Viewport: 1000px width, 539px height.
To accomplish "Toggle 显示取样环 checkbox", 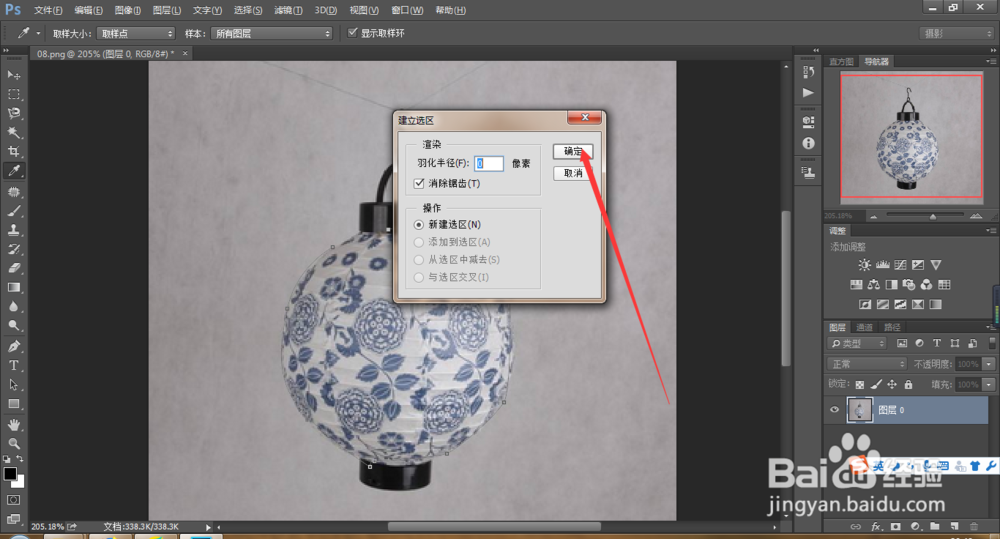I will (352, 33).
